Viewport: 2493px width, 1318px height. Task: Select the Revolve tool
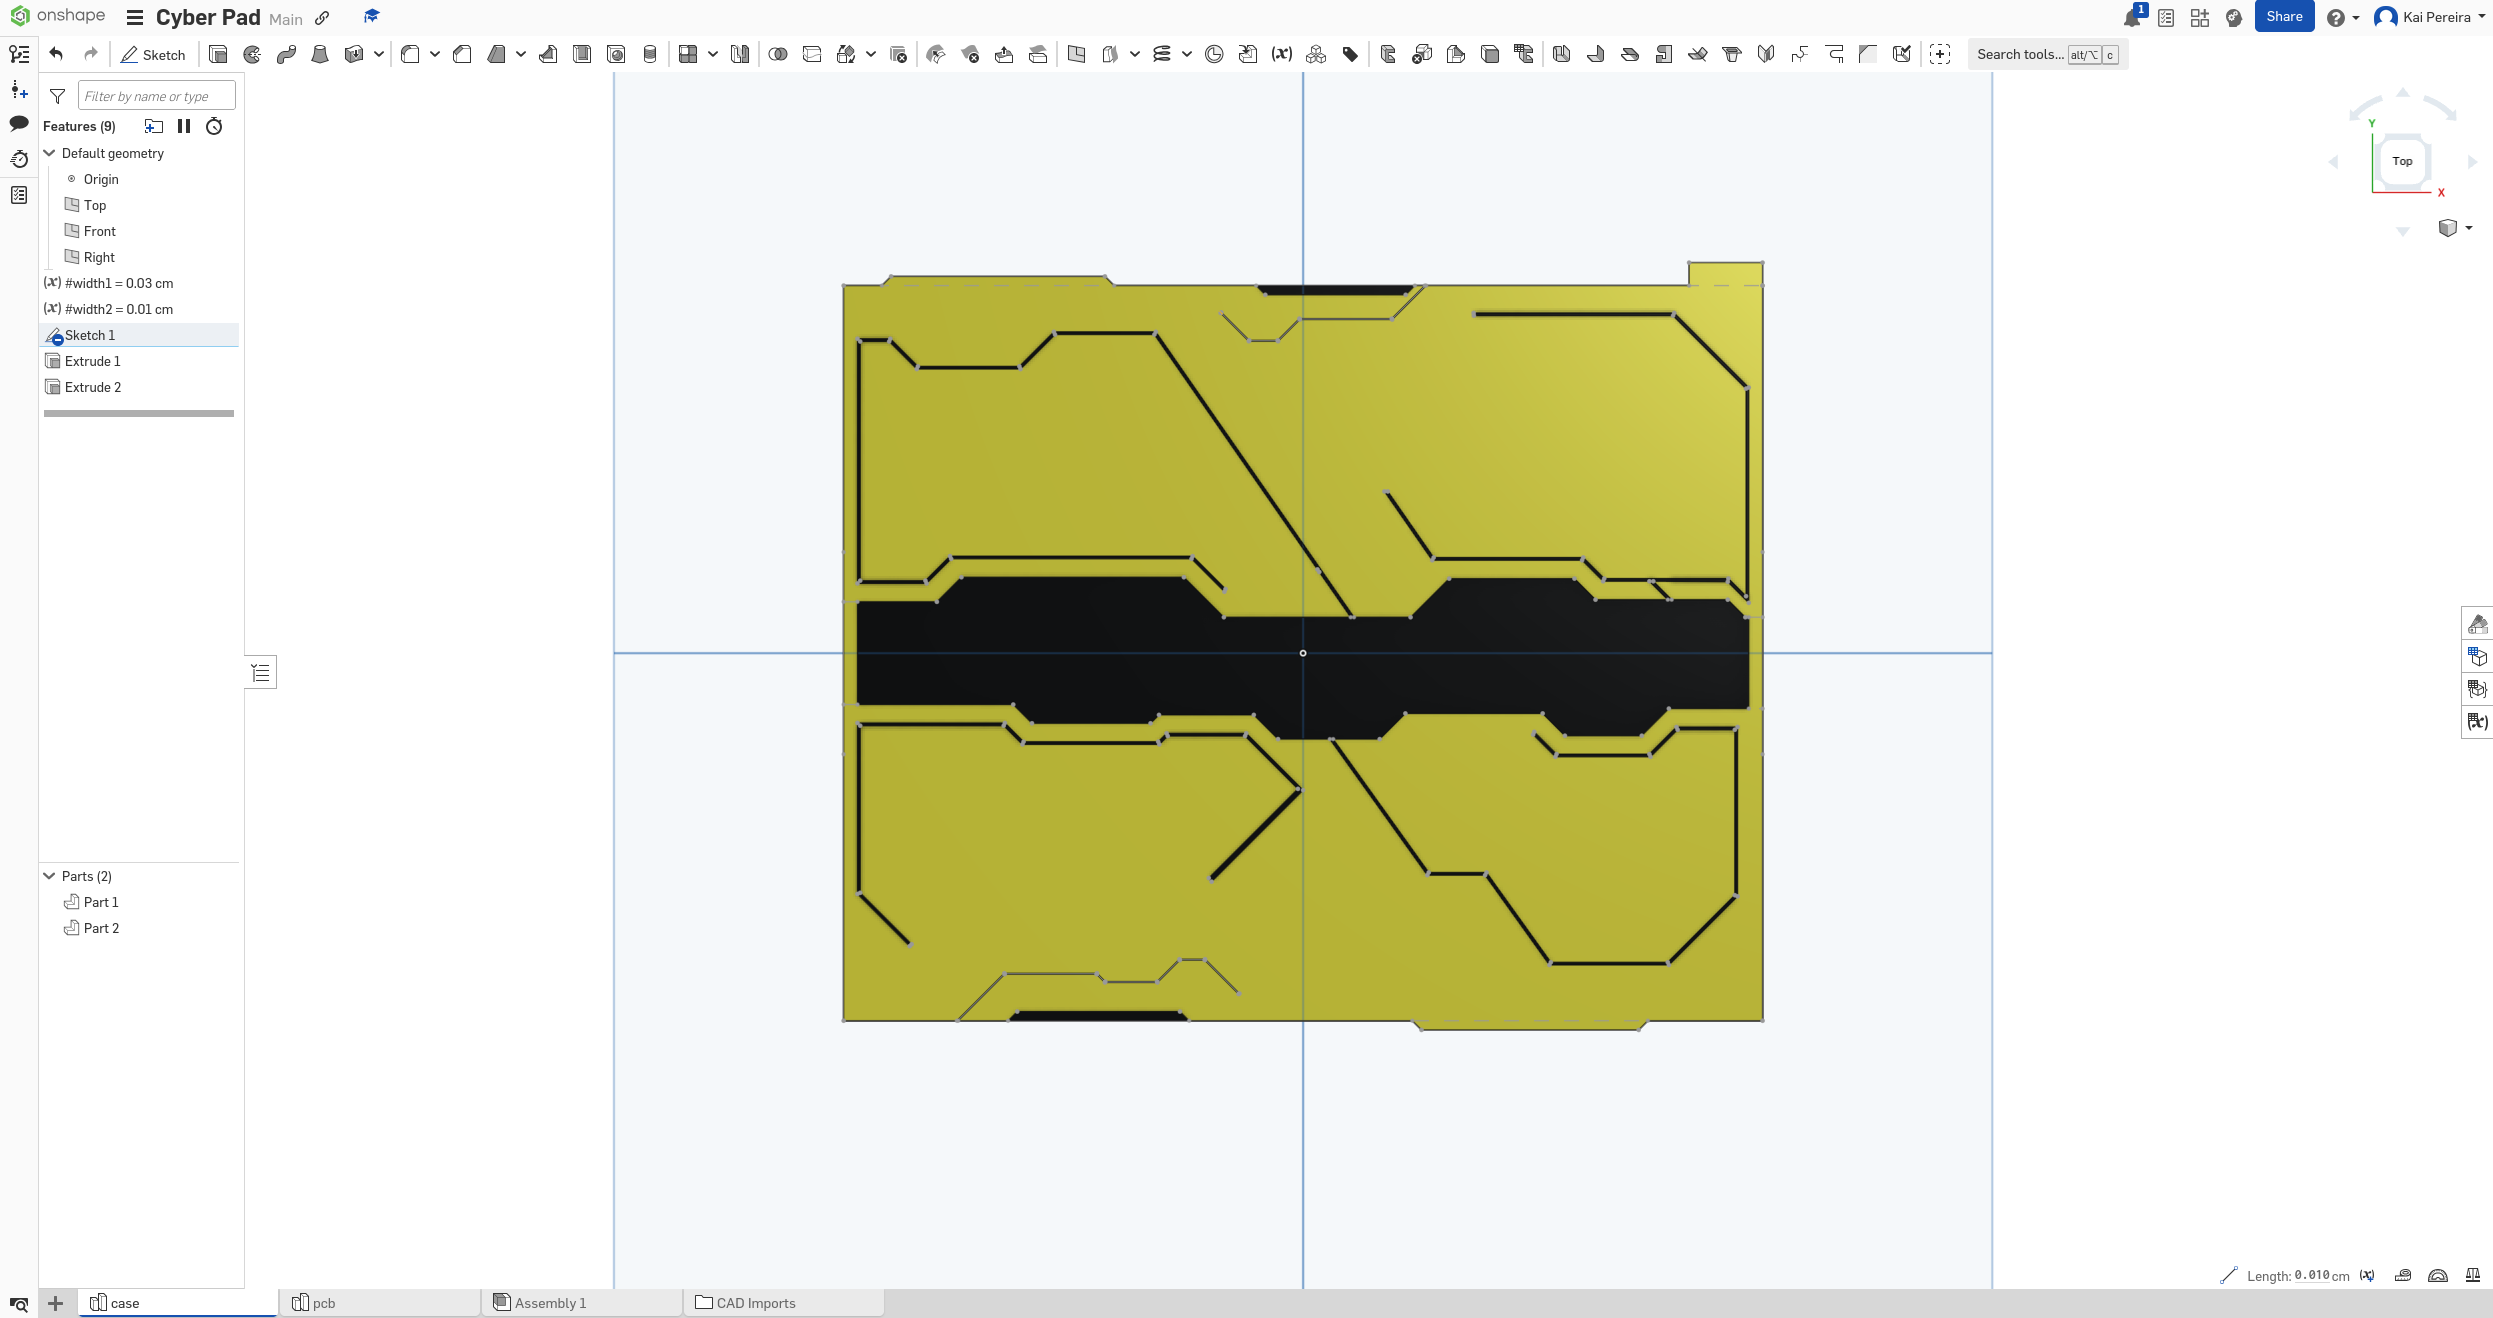coord(252,53)
